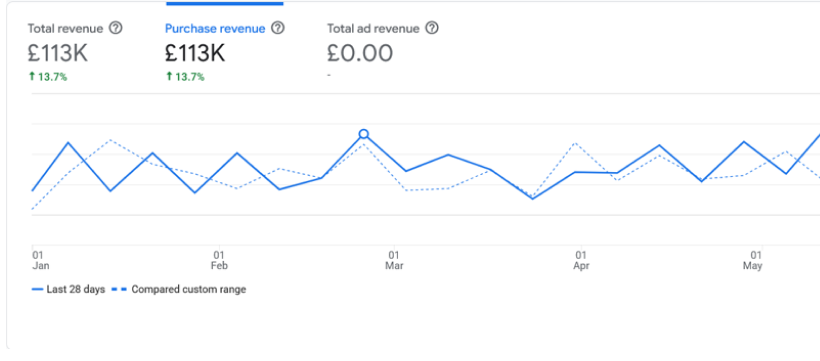Click the 01 Mar axis label
The width and height of the screenshot is (820, 361).
(x=394, y=261)
